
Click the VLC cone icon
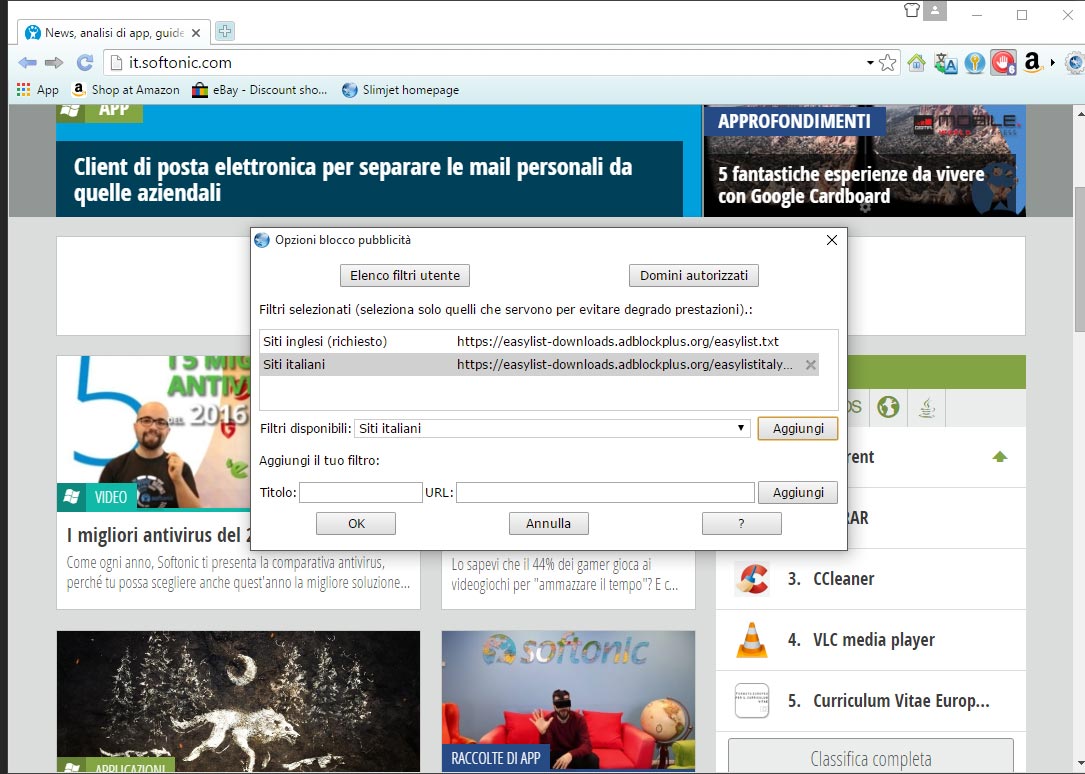coord(751,640)
